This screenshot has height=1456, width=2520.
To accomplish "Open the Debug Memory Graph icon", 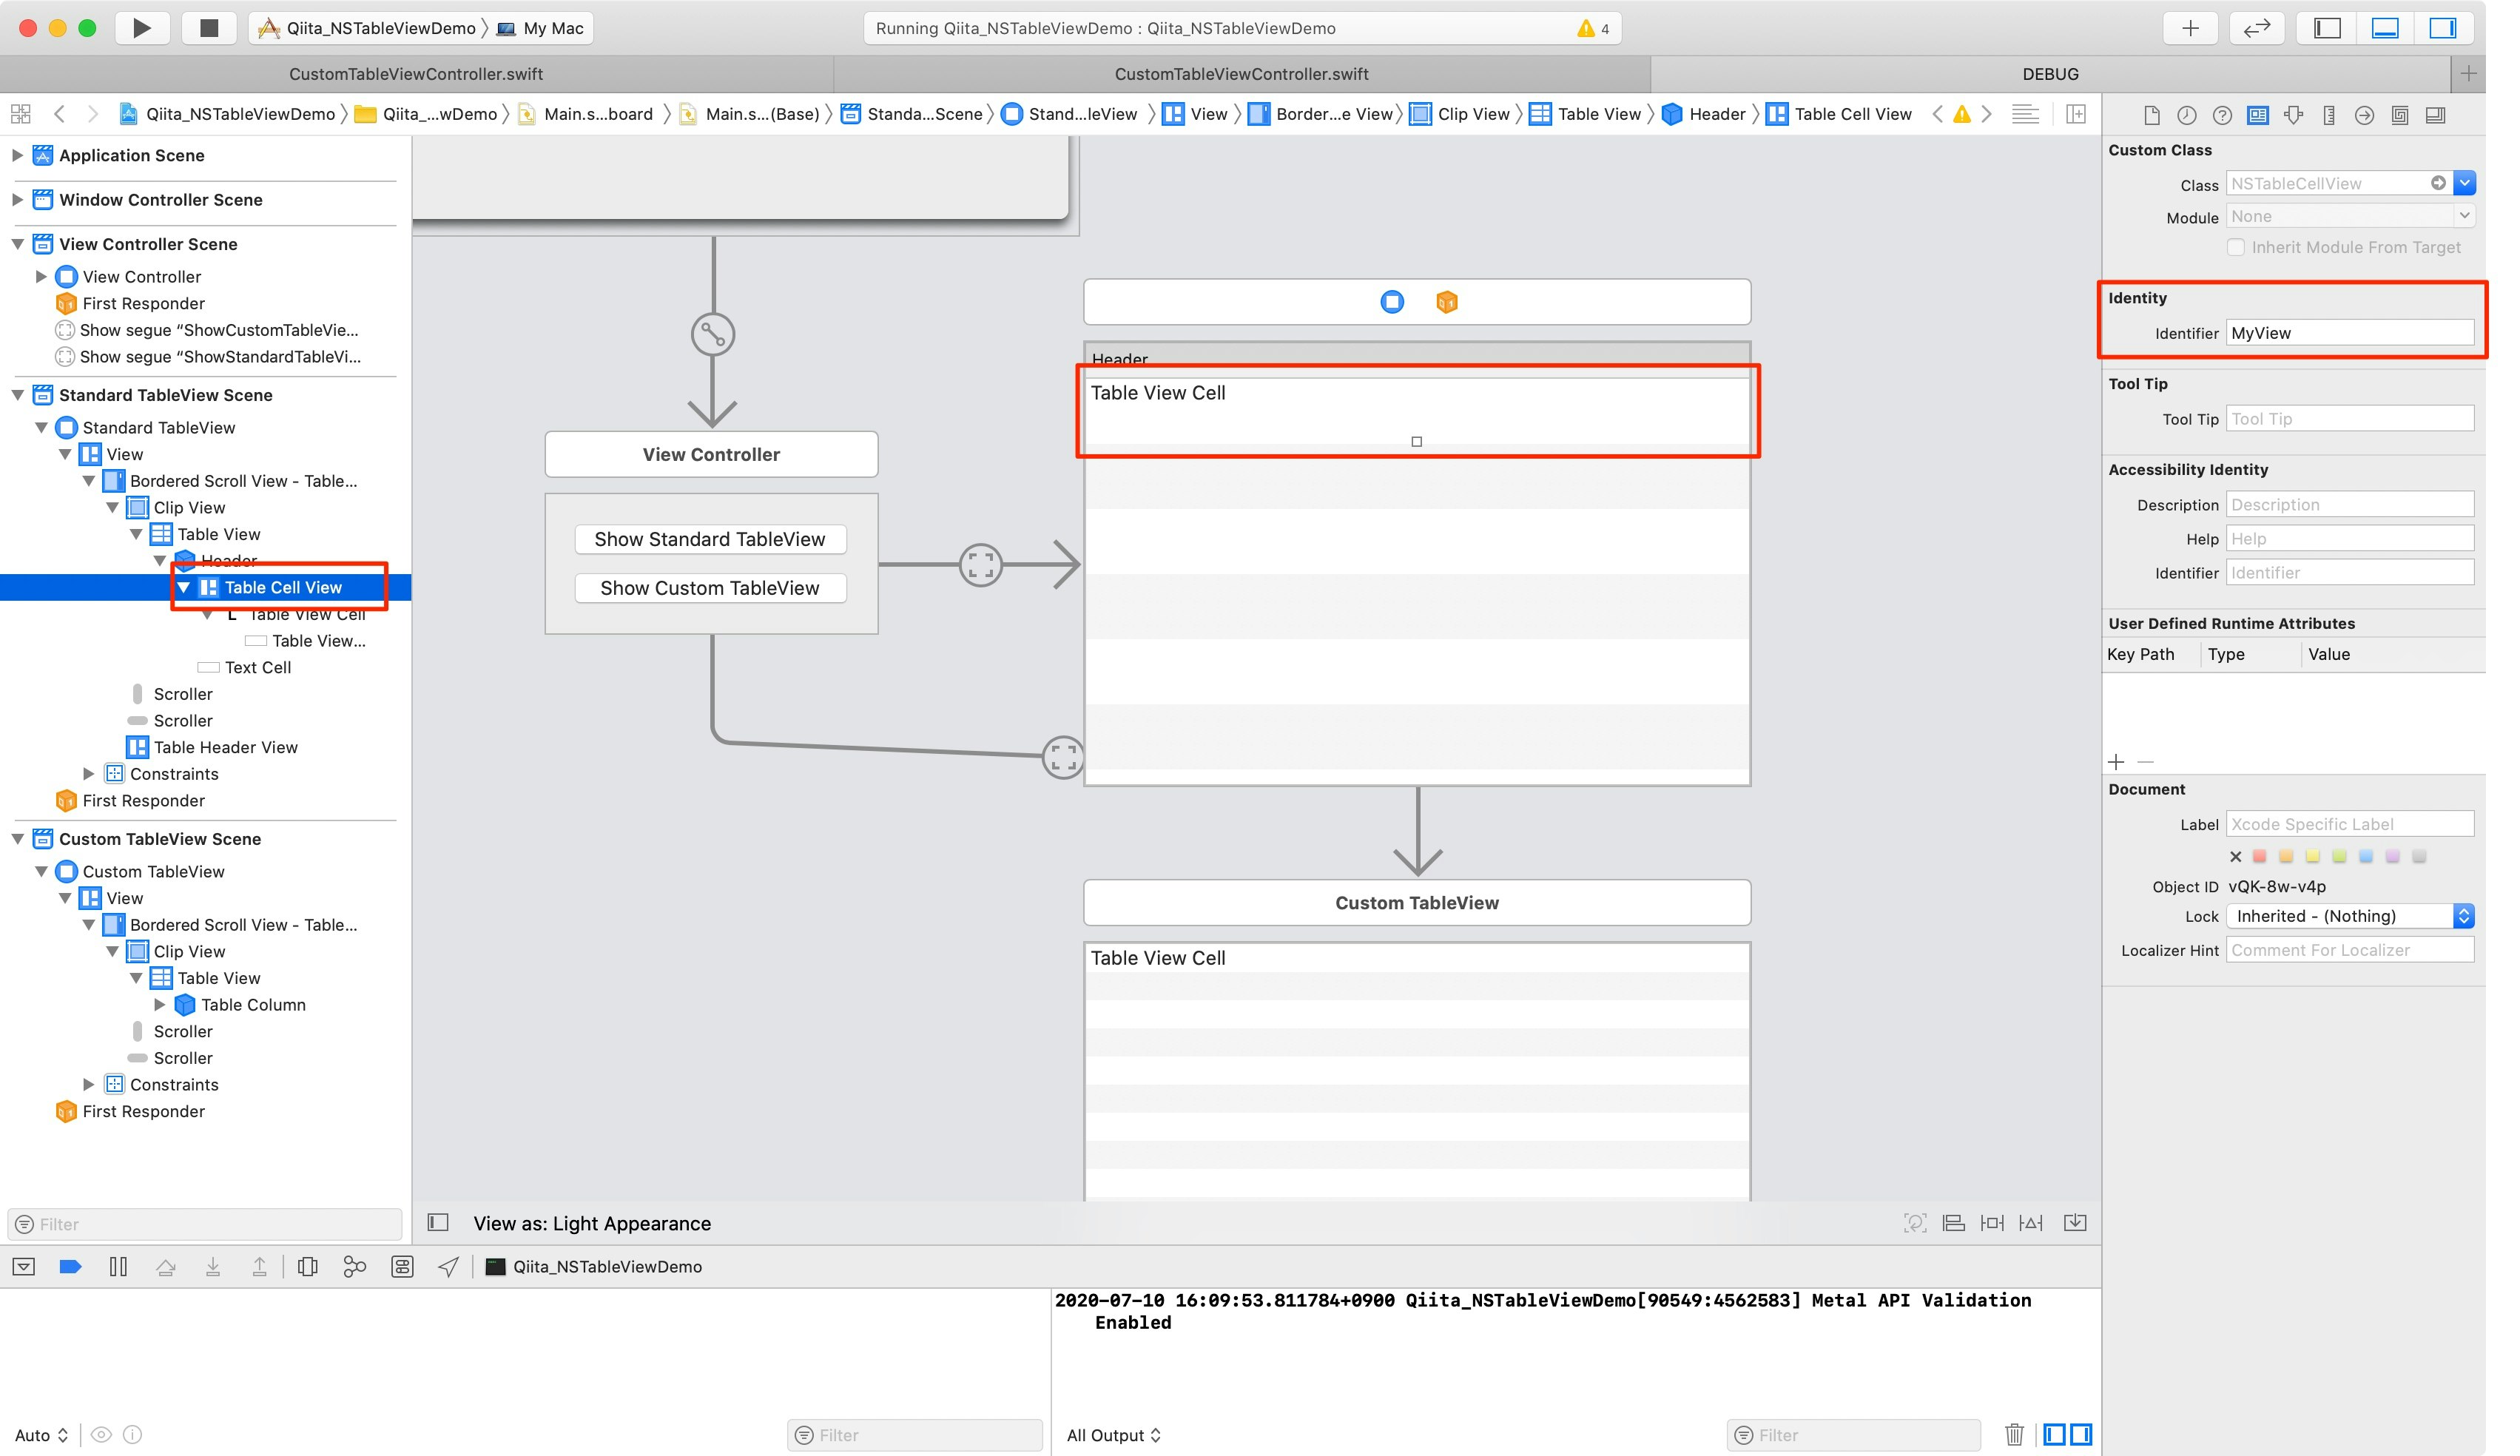I will point(354,1267).
